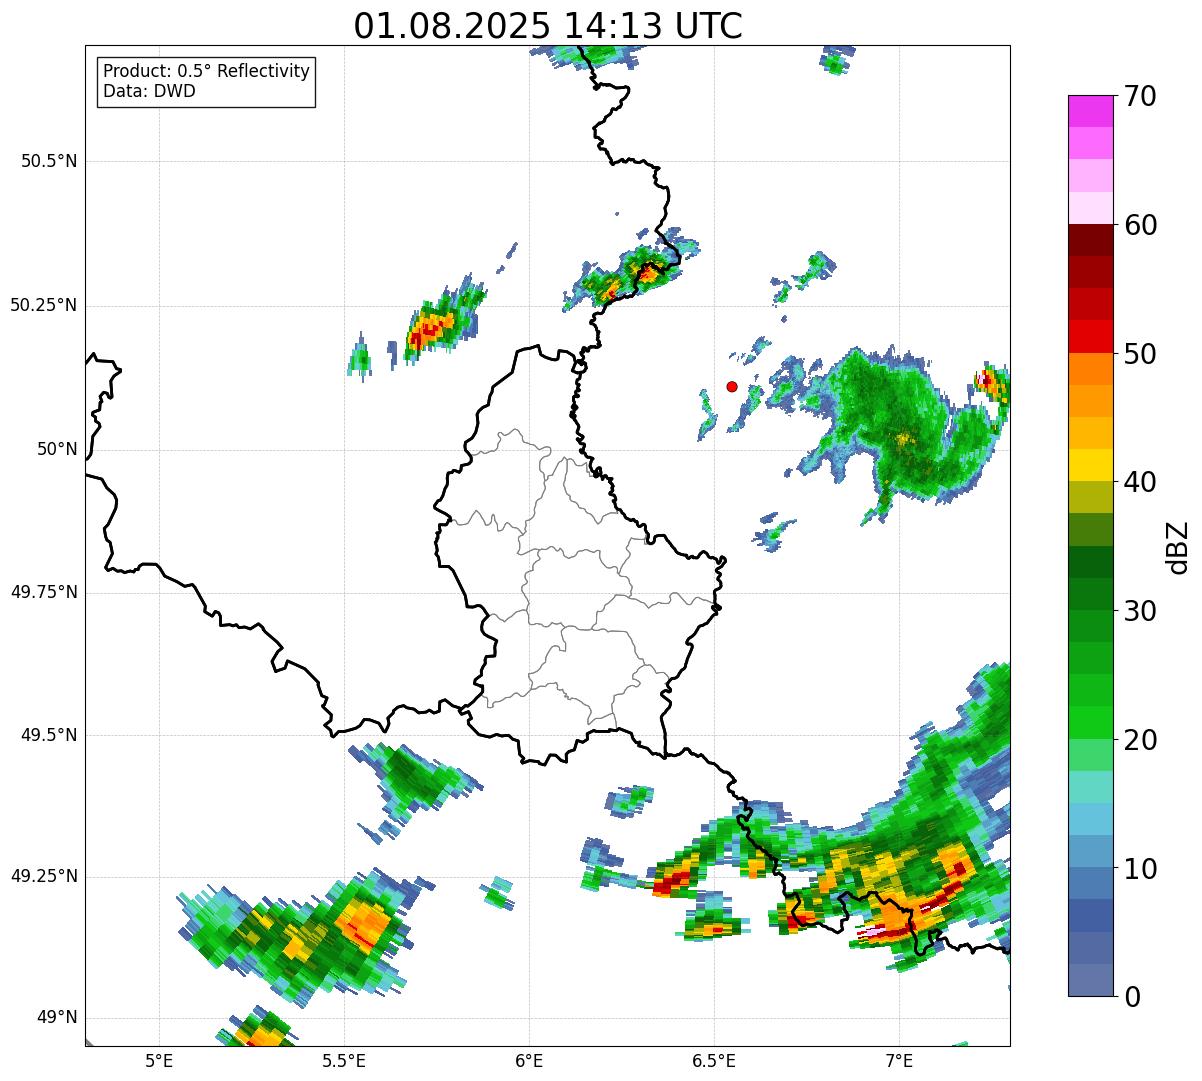Click the longitude label "5°E"

click(159, 1060)
